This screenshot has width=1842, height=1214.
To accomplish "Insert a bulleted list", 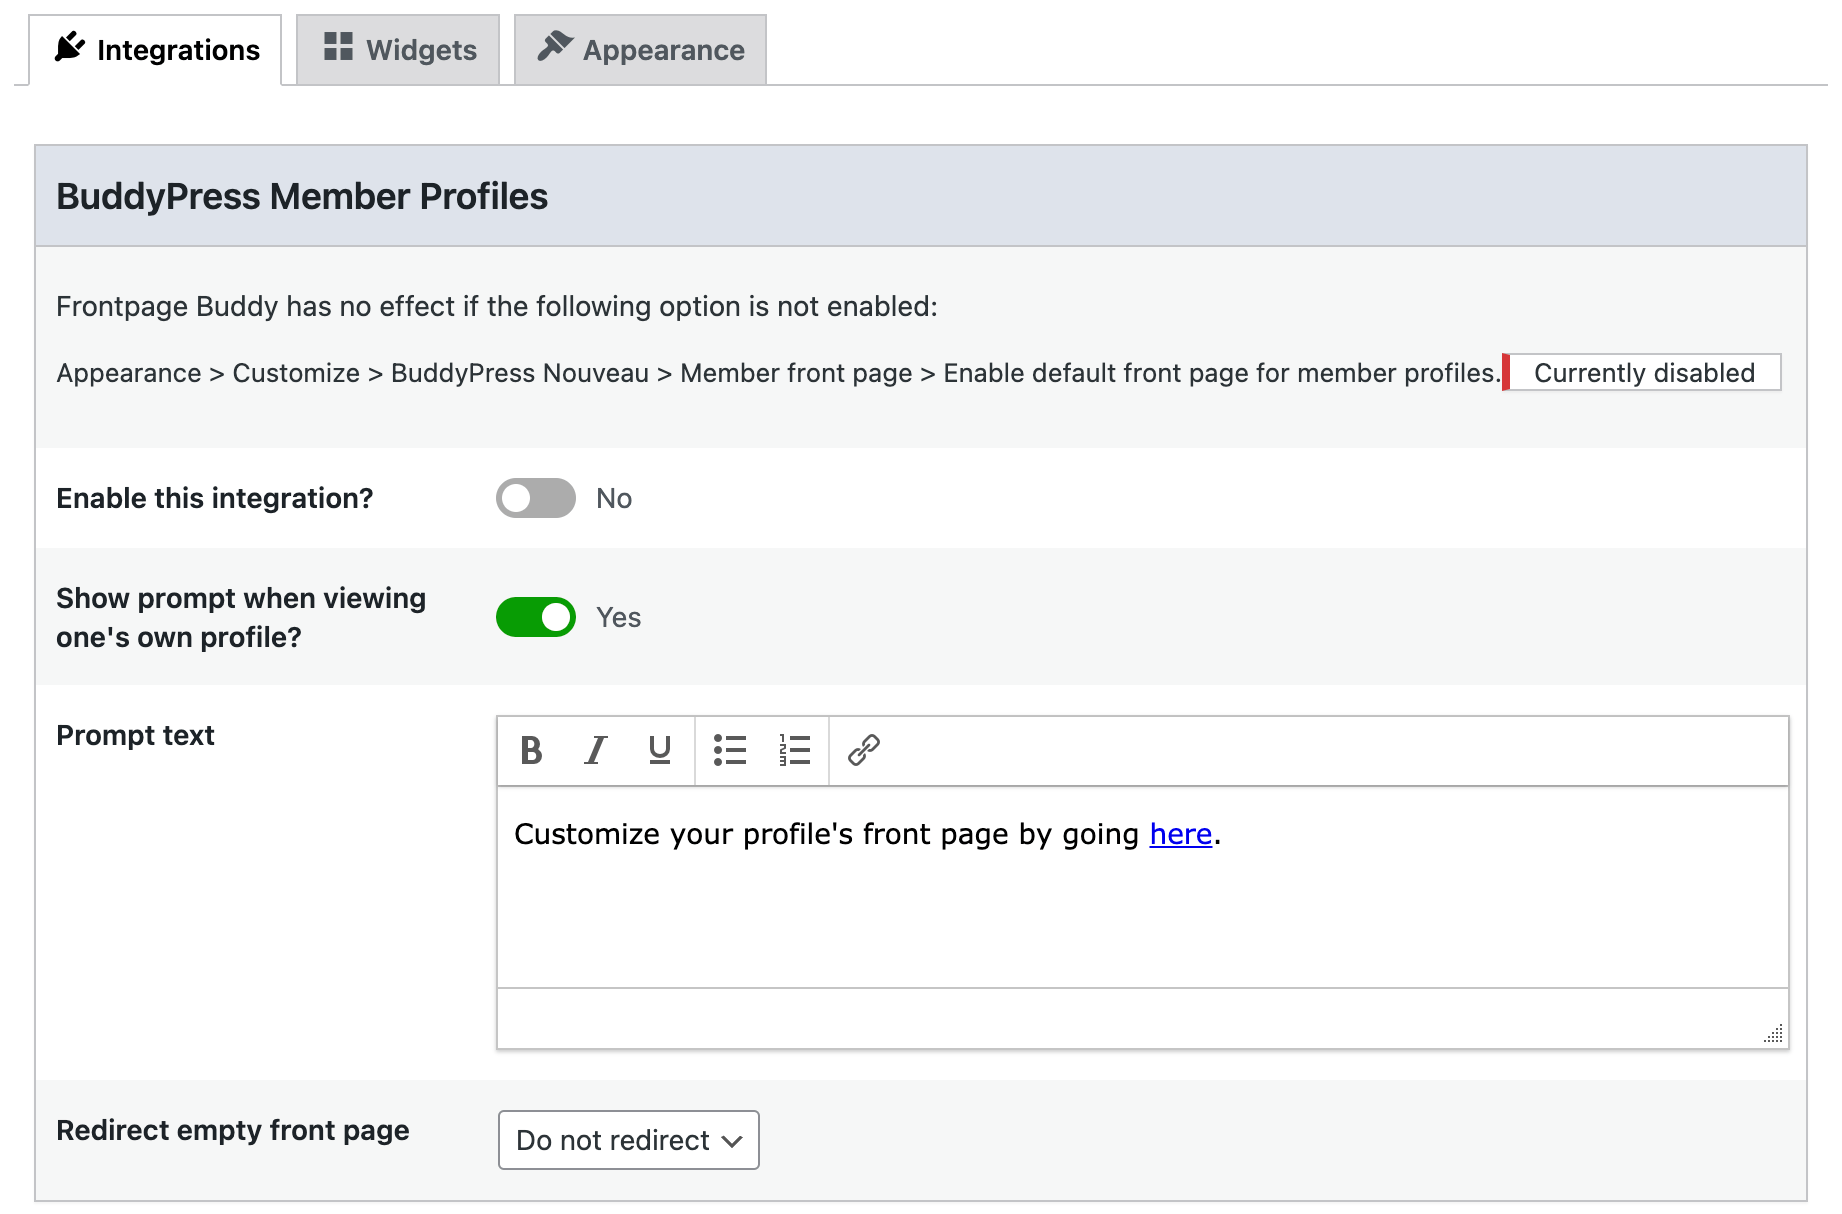I will (x=730, y=750).
